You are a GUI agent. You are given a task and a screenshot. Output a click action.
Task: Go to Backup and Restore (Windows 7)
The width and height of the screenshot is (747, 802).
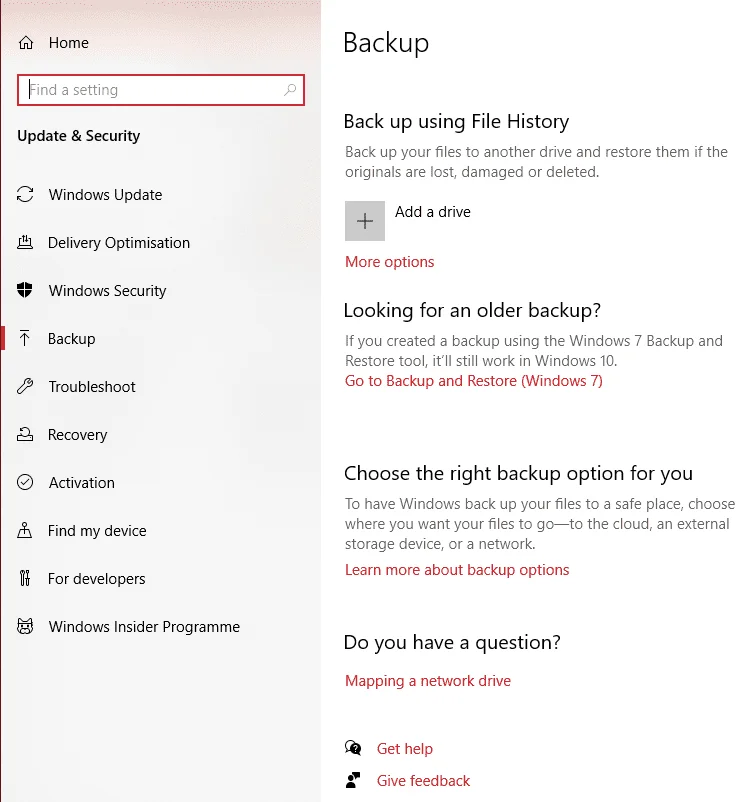click(473, 380)
